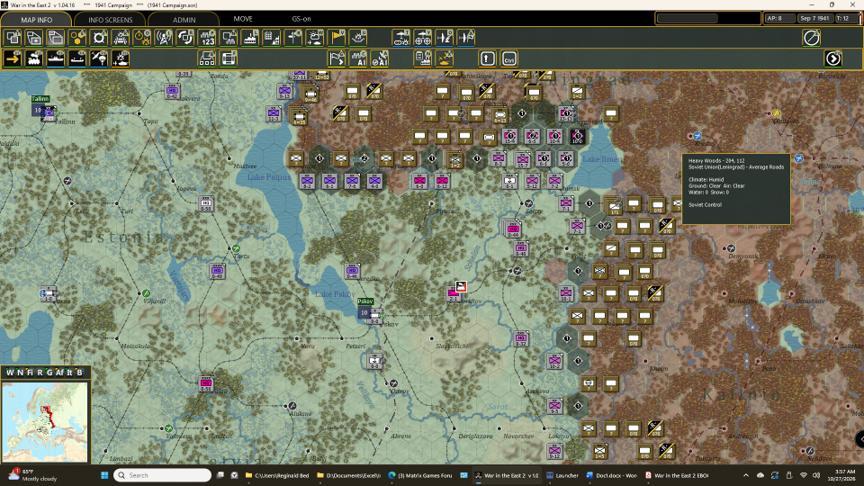
Task: Toggle the stopwatch explosion toolbar icon
Action: click(x=142, y=38)
